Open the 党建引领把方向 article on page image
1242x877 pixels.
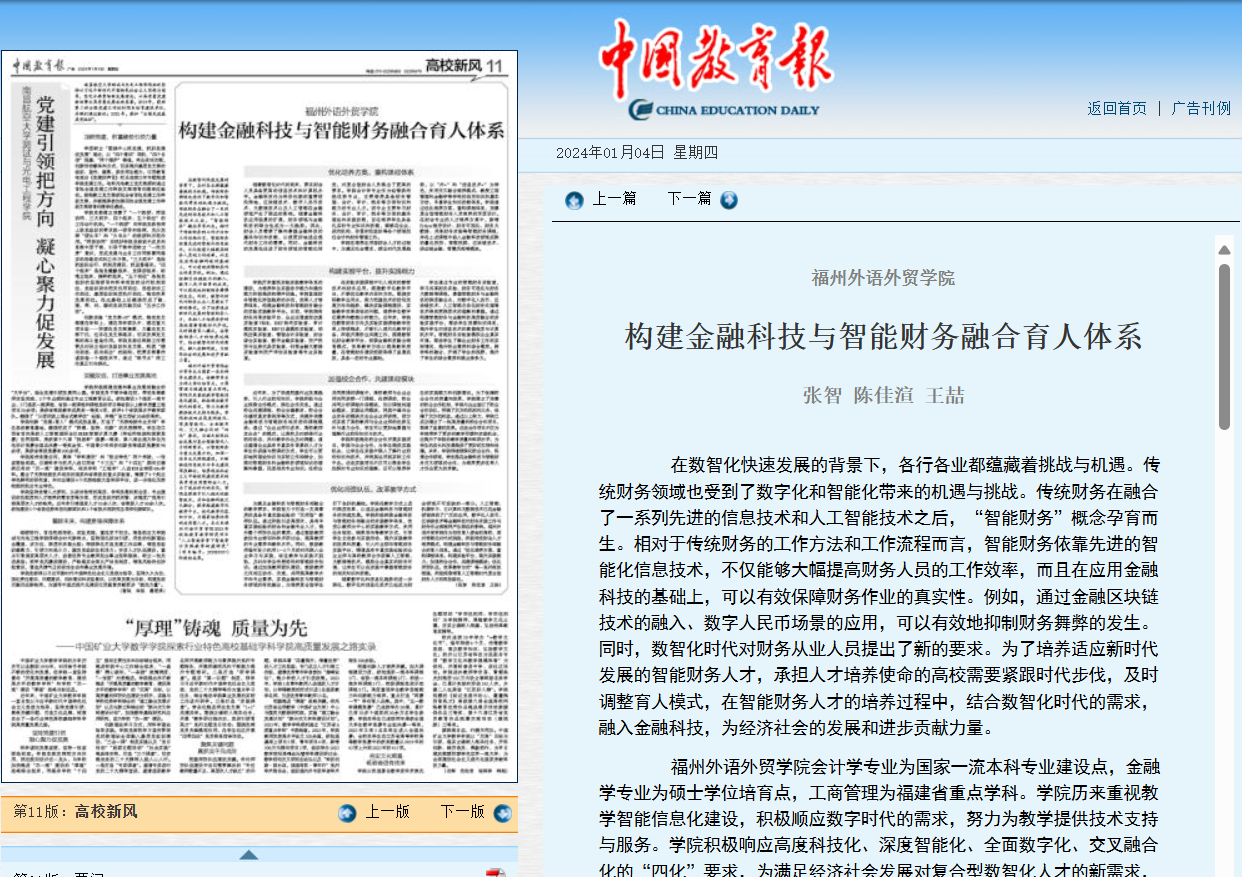tap(45, 230)
